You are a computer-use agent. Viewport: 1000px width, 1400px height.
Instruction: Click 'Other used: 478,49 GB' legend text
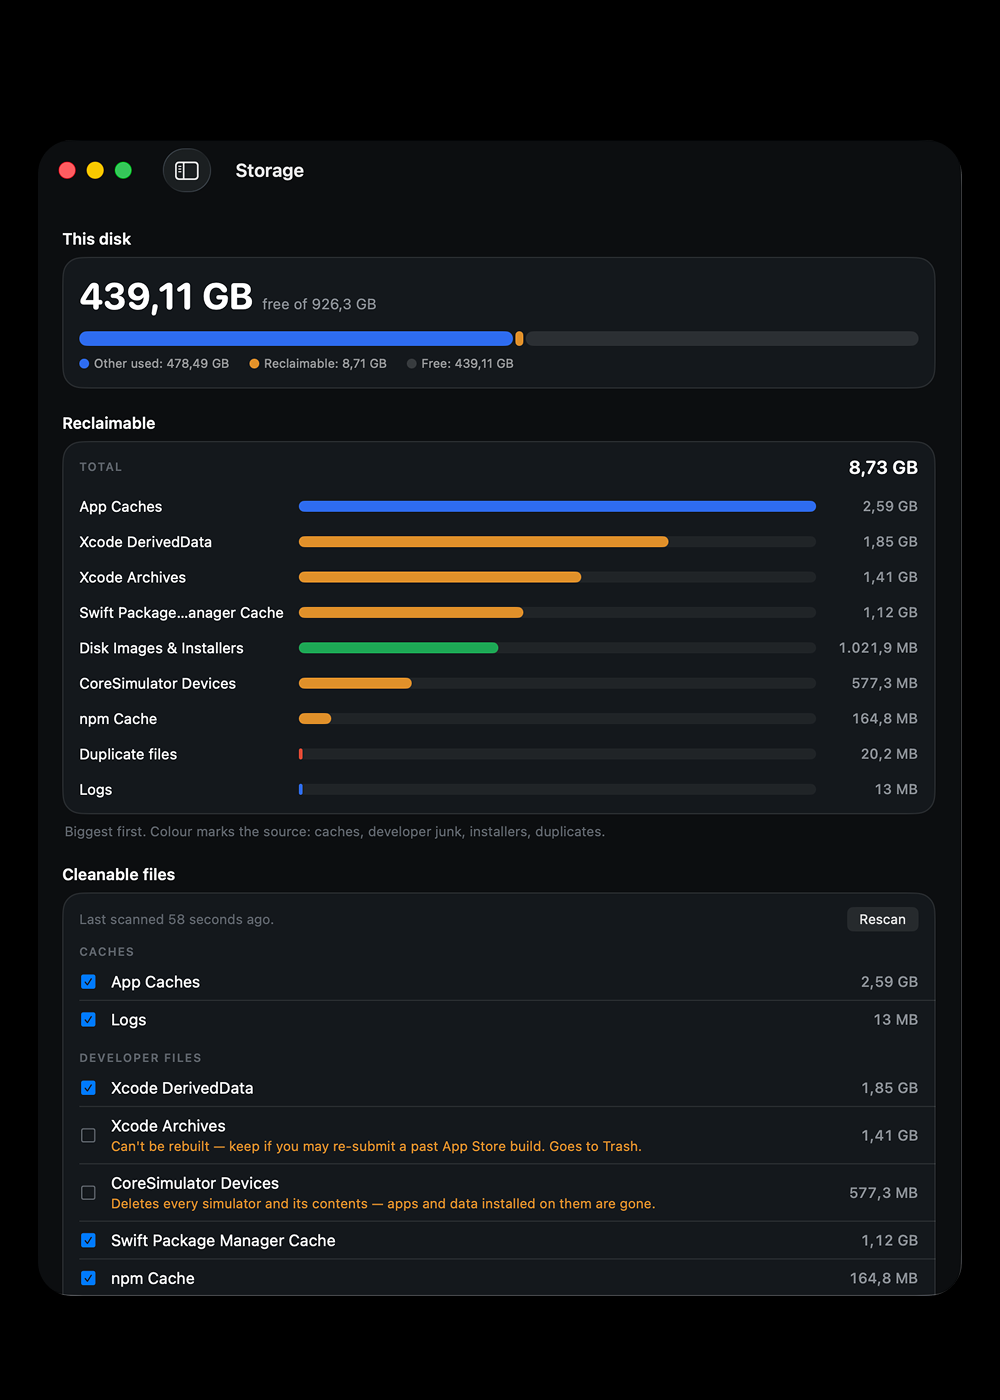(x=161, y=364)
